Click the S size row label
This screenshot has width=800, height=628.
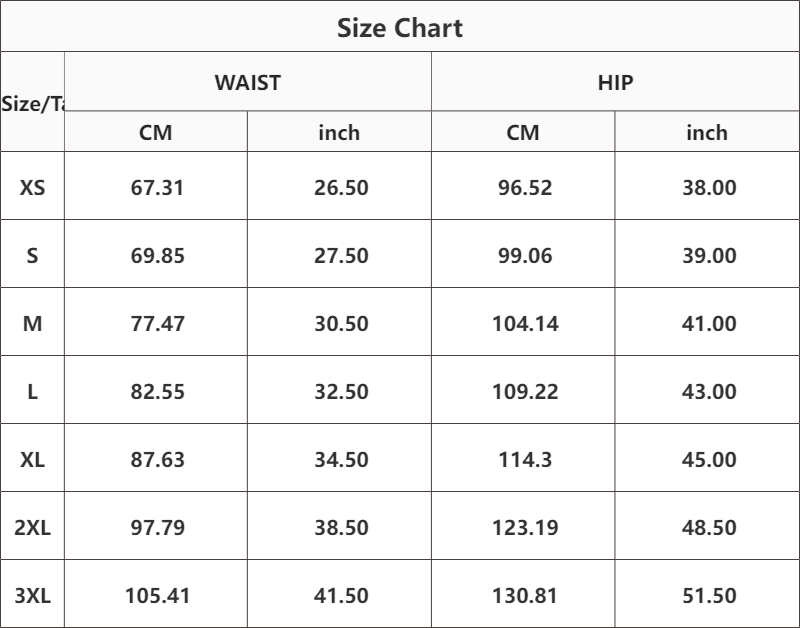tap(33, 255)
